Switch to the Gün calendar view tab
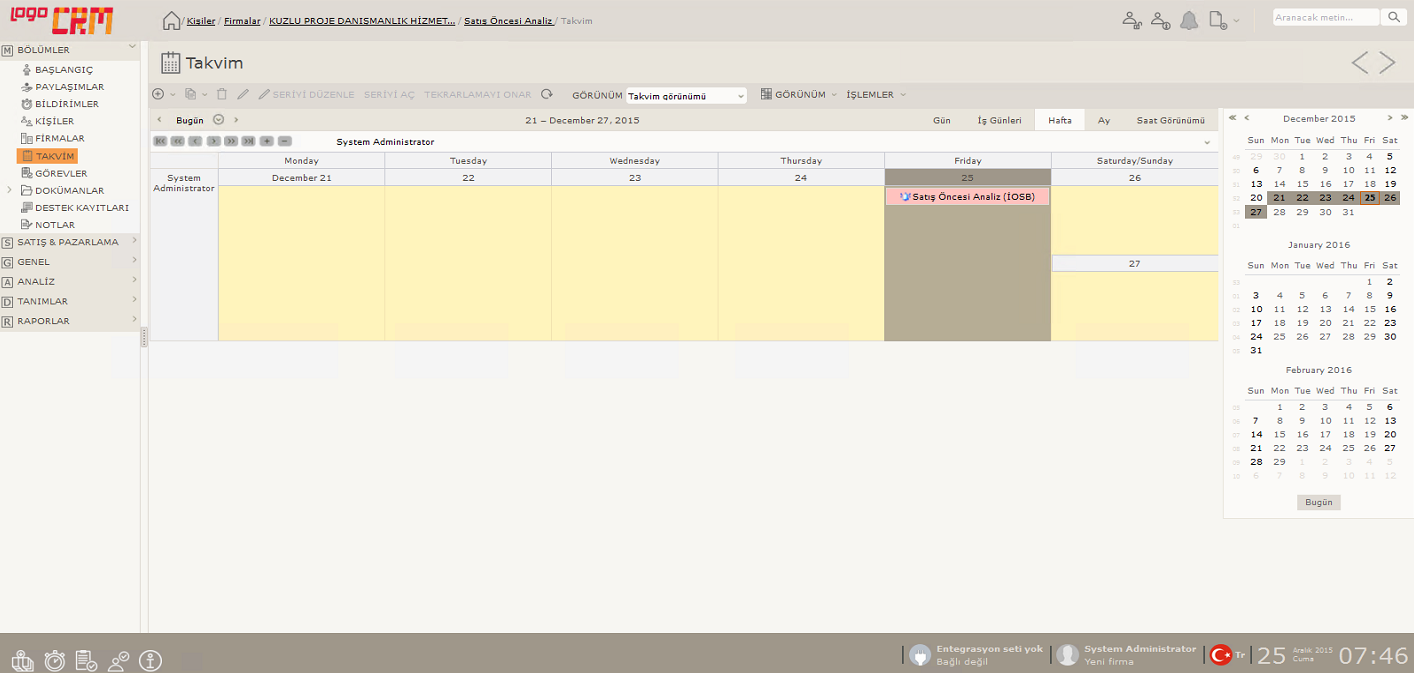Screen dimensions: 1414x673 (941, 120)
